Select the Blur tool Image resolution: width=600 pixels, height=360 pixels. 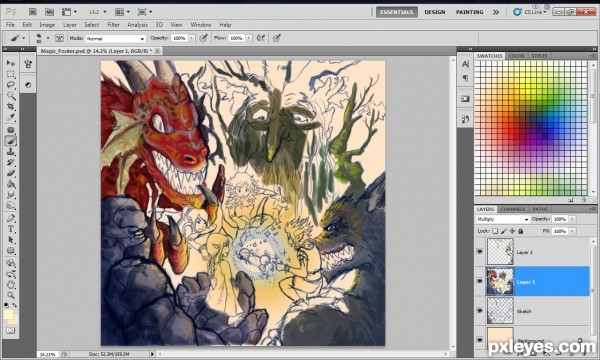click(11, 195)
